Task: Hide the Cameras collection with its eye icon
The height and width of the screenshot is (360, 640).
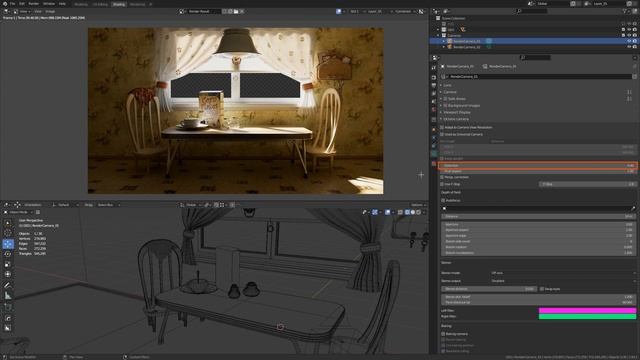Action: click(629, 36)
